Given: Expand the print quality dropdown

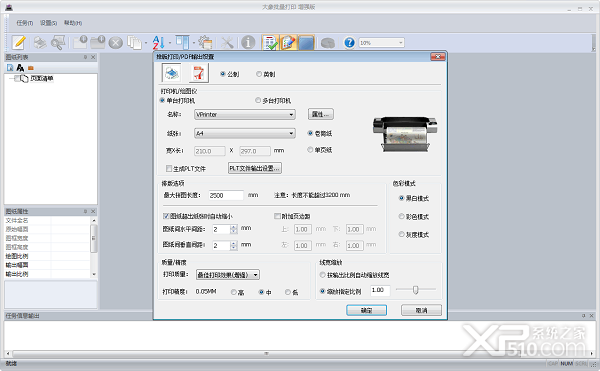Looking at the screenshot, I should [228, 275].
